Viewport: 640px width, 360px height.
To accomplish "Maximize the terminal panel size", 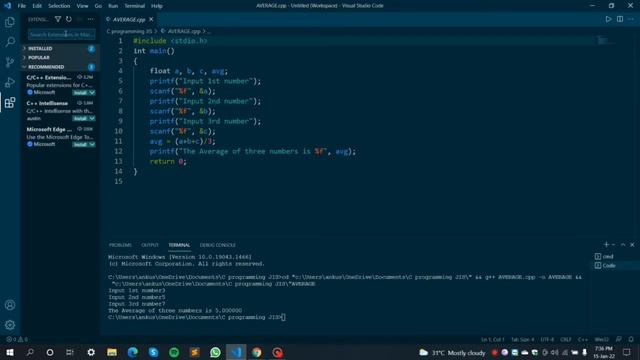I will point(623,244).
